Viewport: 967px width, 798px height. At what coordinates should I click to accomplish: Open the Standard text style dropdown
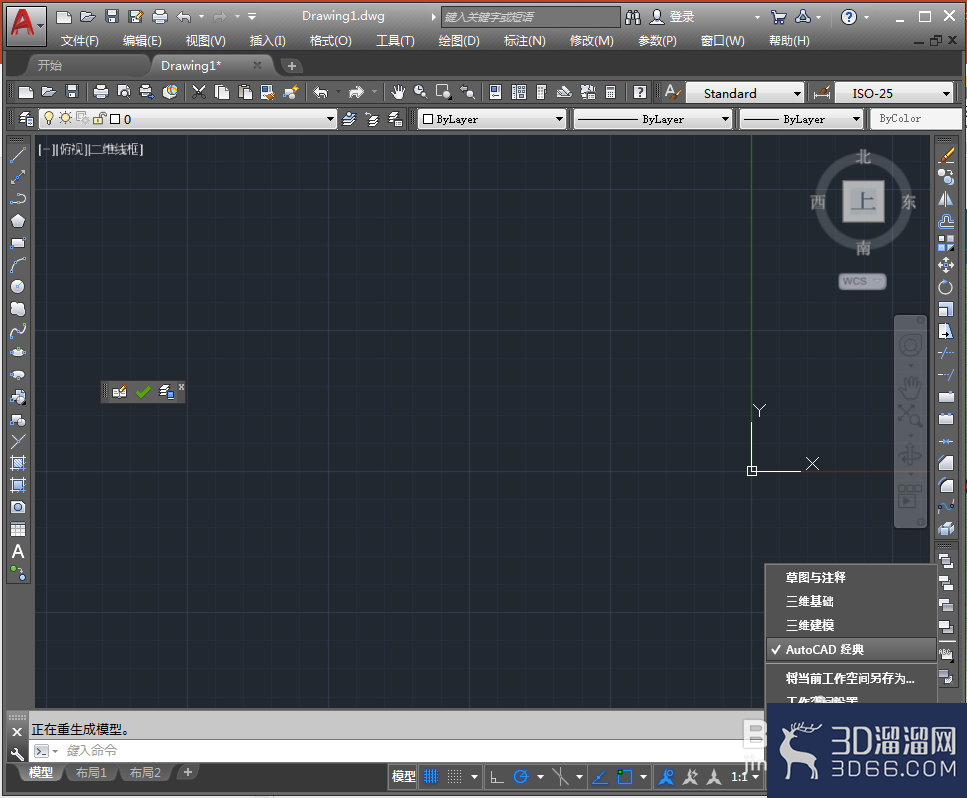coord(797,93)
